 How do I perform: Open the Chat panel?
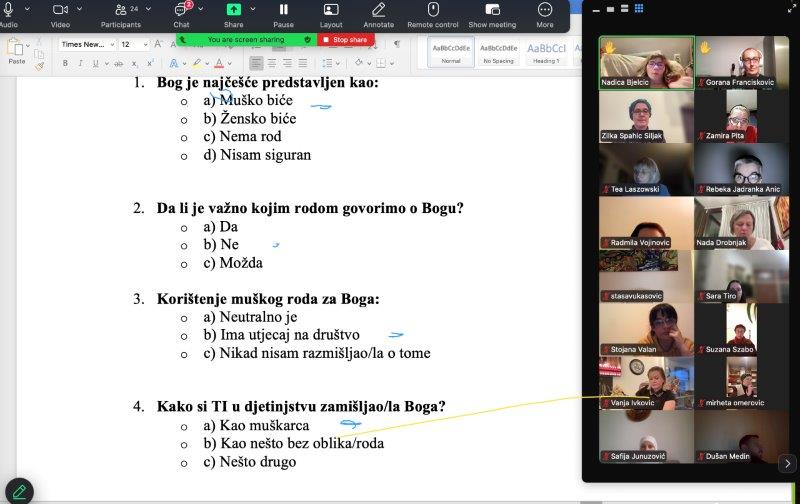tap(180, 10)
